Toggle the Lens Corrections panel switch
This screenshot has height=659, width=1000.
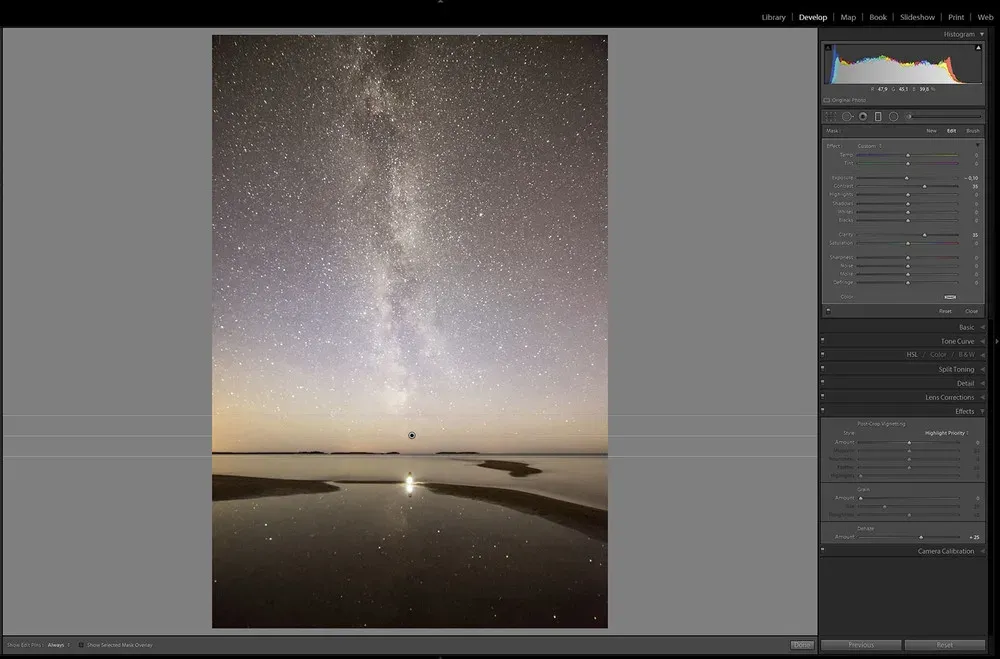[x=823, y=397]
